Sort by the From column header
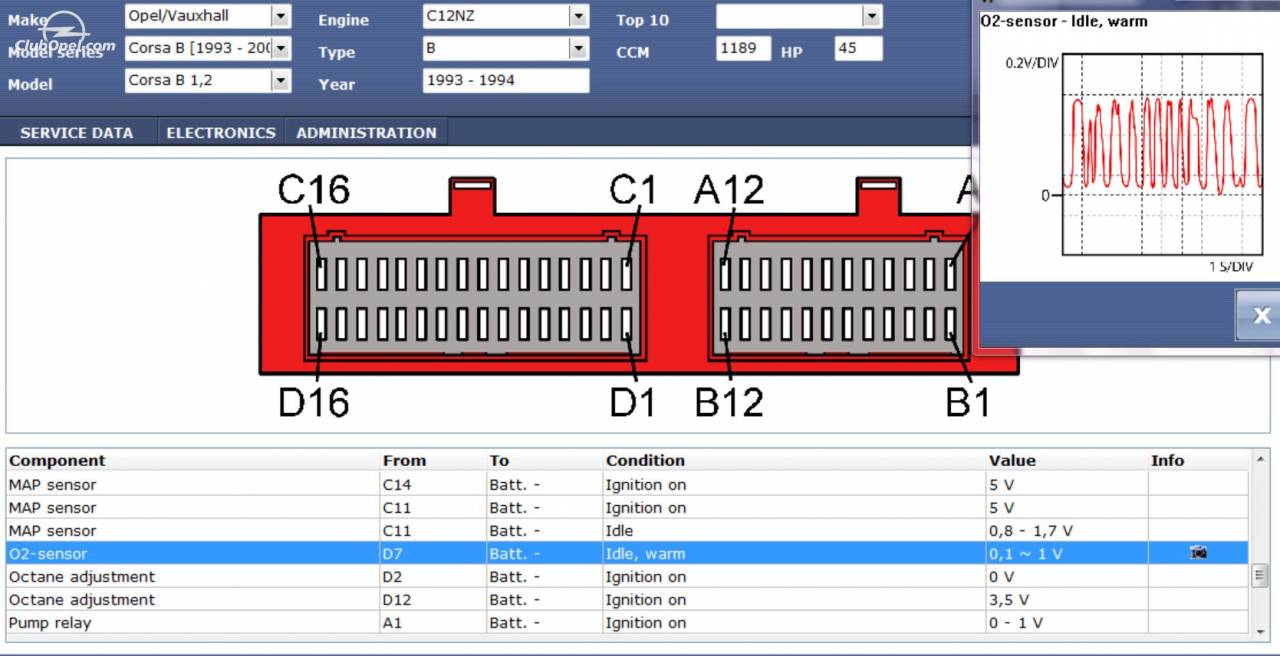This screenshot has width=1280, height=656. [404, 460]
